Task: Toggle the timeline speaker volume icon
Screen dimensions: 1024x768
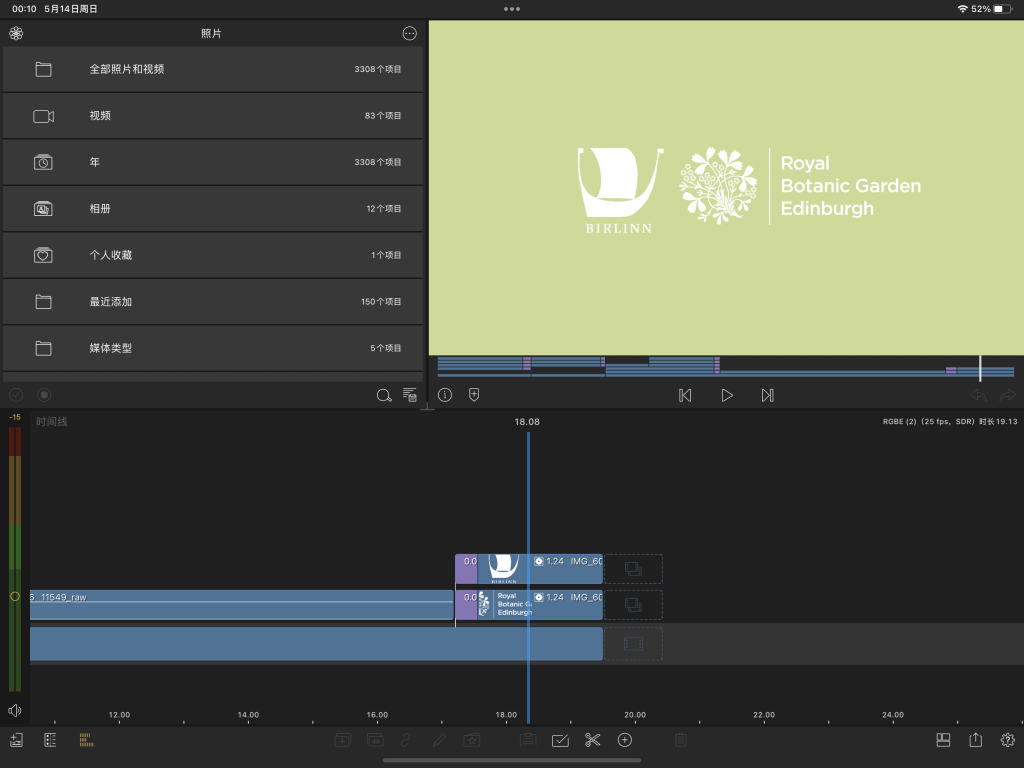Action: (15, 710)
